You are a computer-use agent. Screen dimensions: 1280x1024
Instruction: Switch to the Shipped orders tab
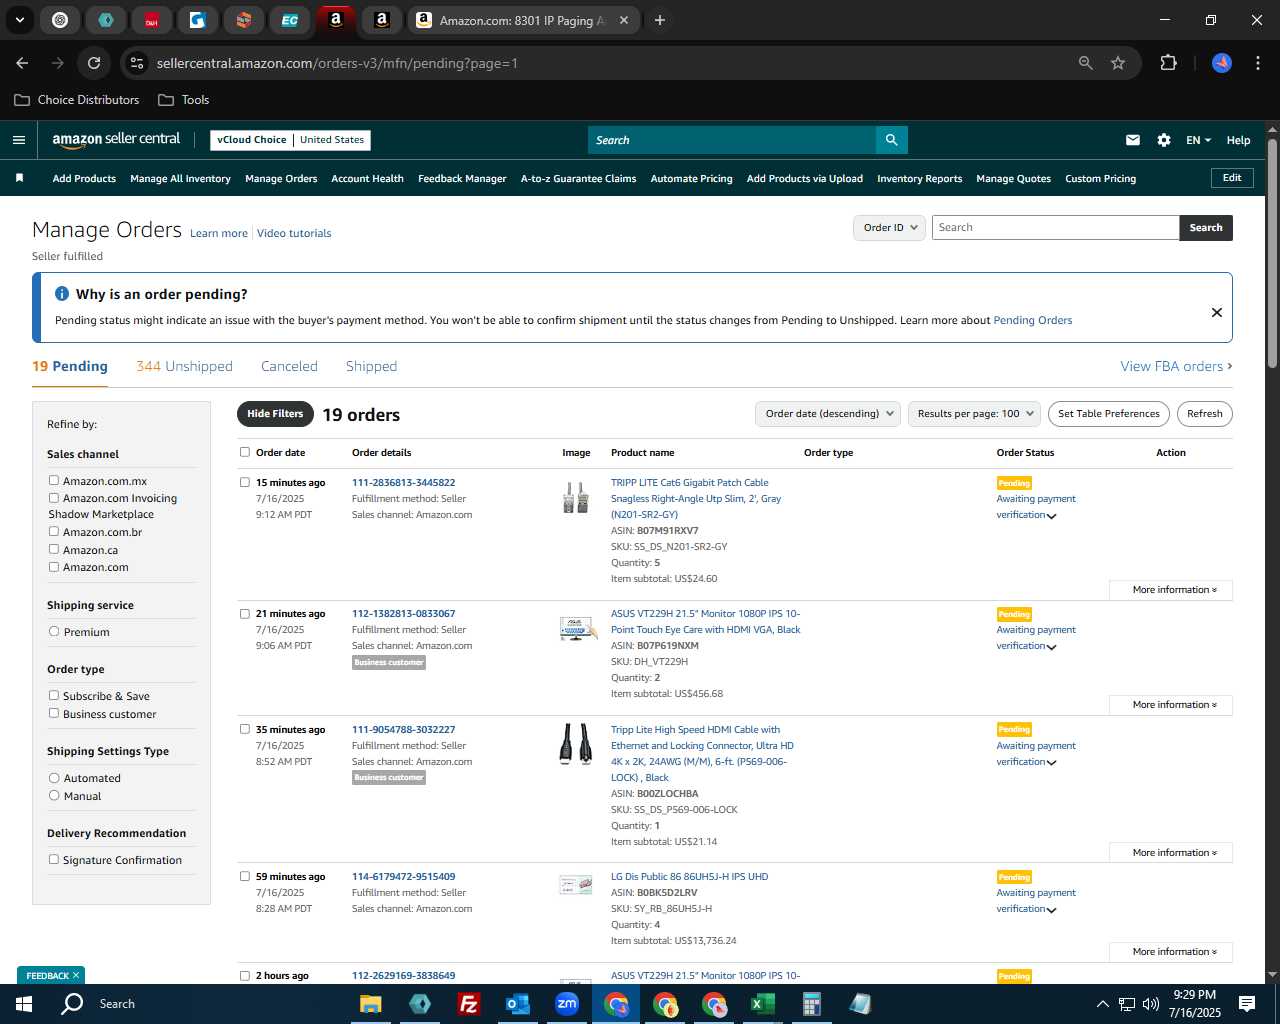pos(371,366)
